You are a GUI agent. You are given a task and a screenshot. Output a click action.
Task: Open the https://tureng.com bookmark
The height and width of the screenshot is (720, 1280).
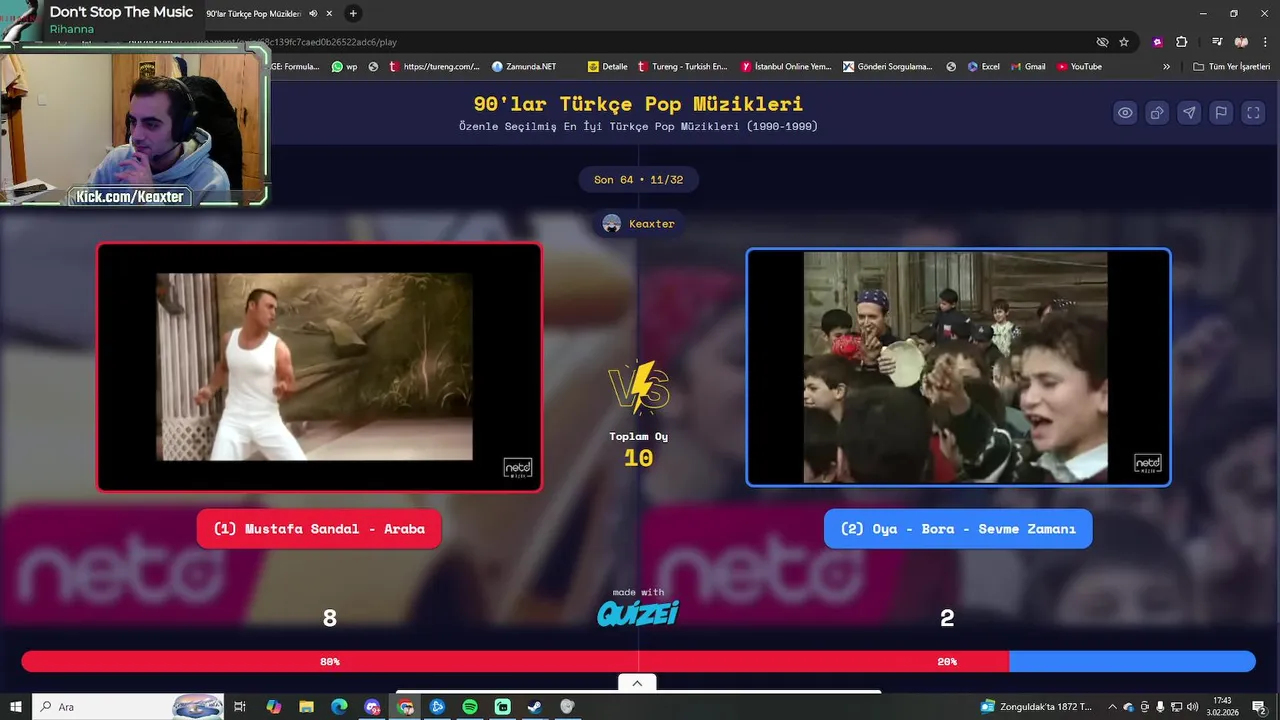click(435, 67)
